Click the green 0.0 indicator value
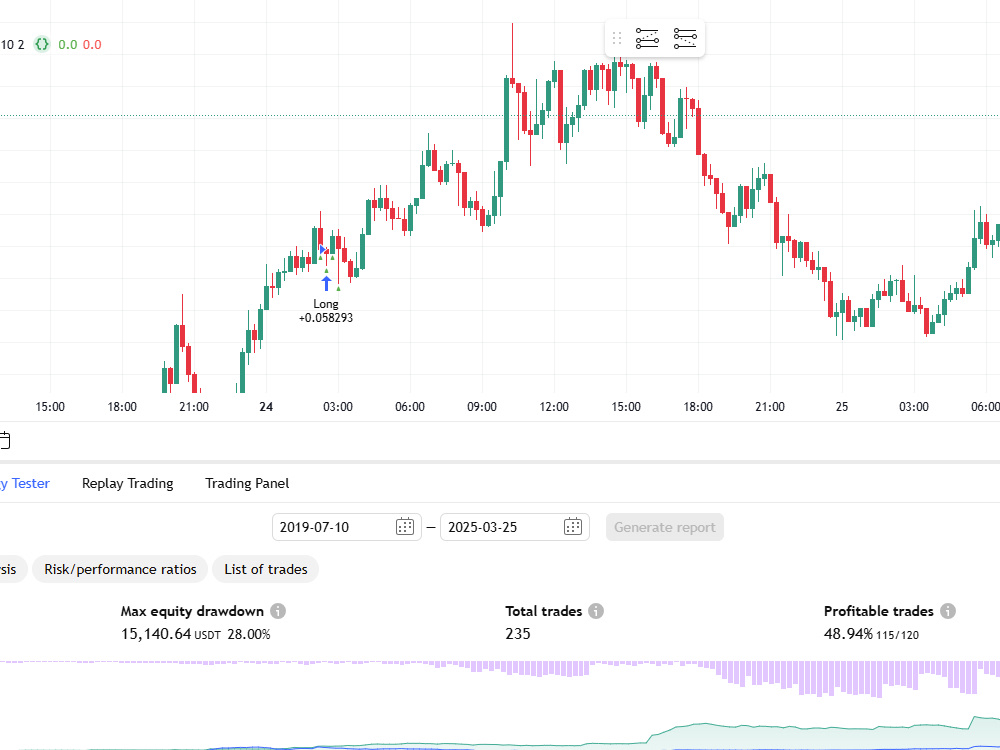The image size is (1000, 750). 68,45
